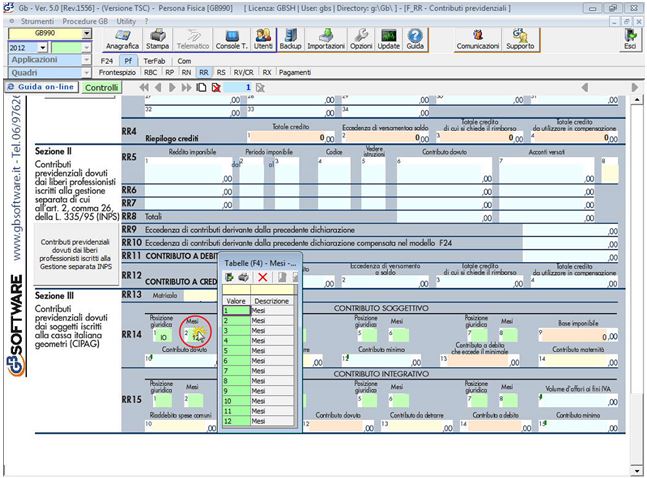Click the right grey triangle above scrollbar
Screen dimensions: 647x478
635,88
